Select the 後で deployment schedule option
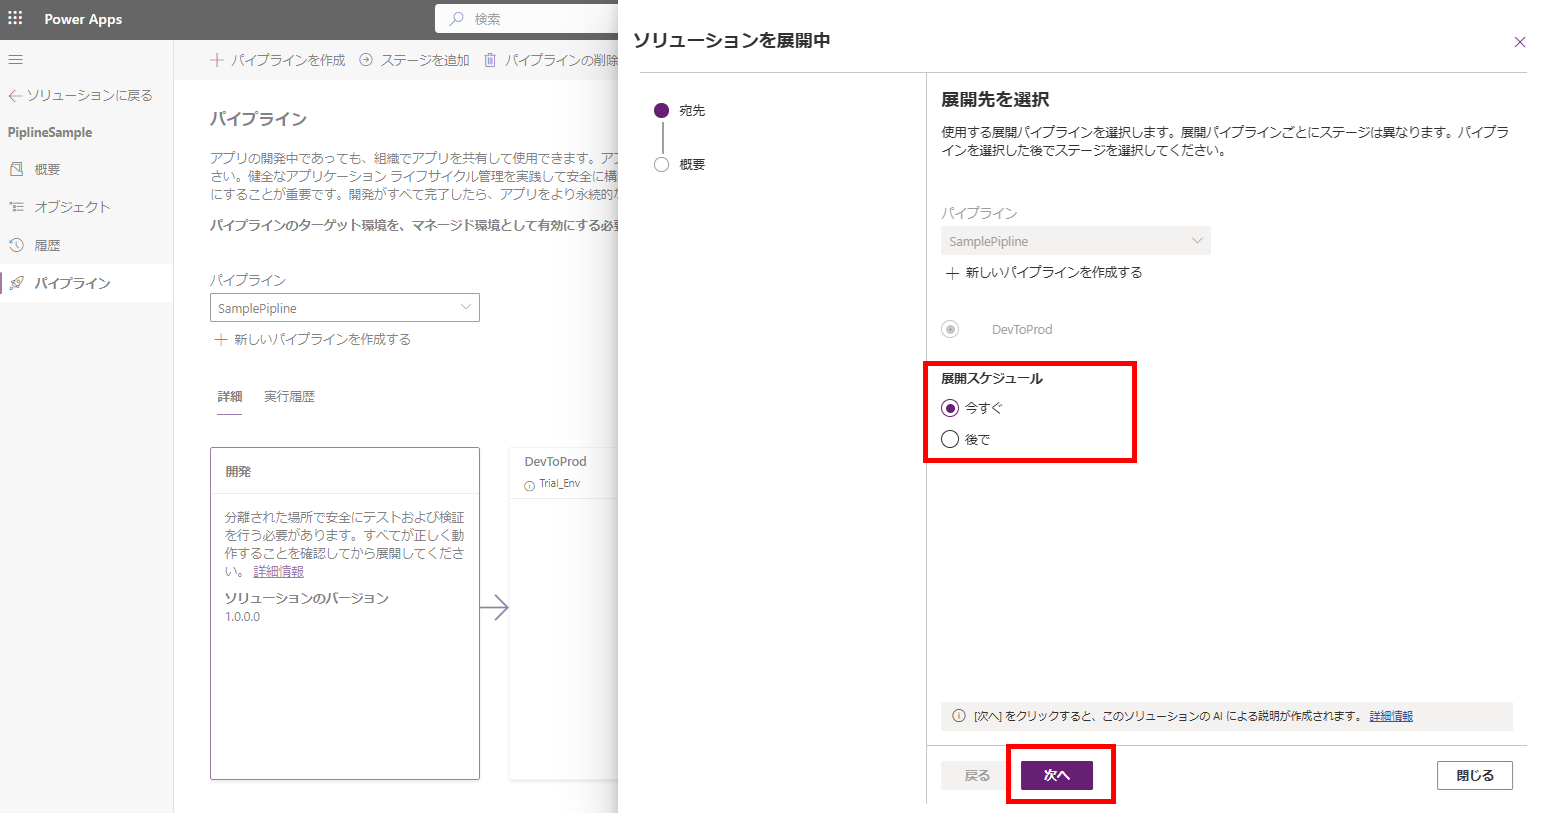 point(950,439)
